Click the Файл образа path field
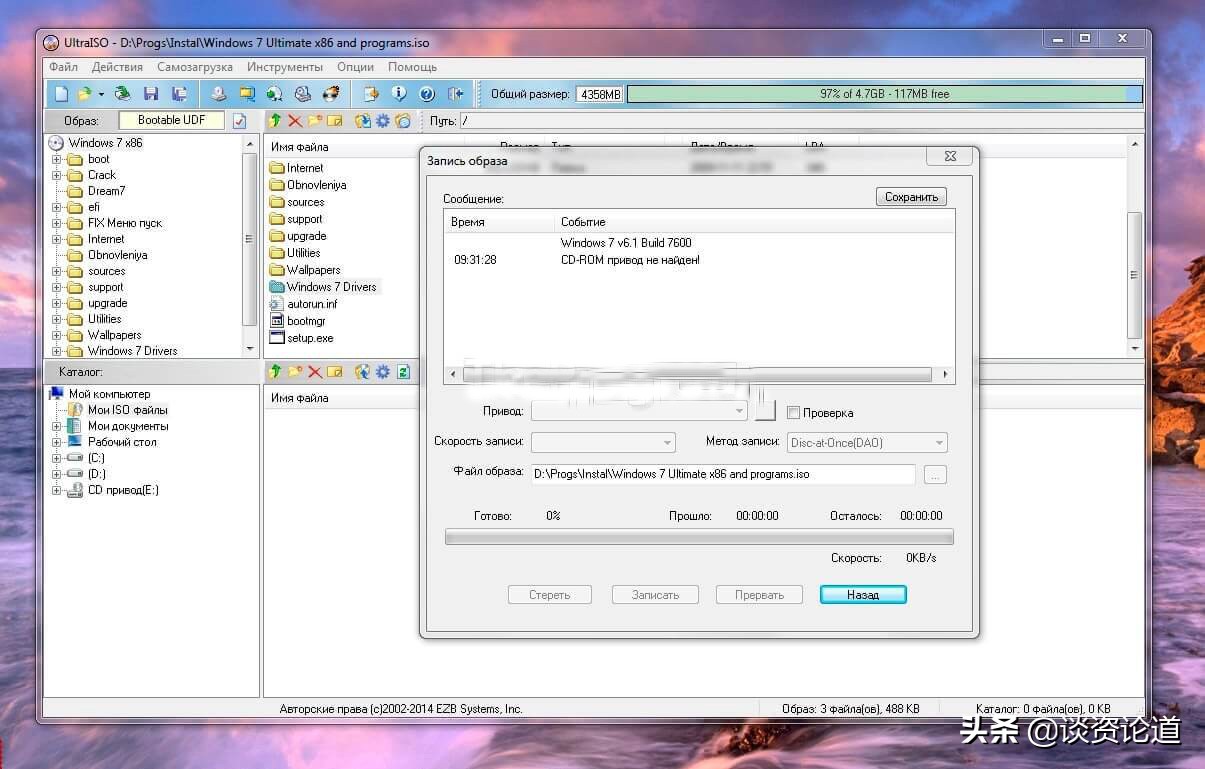This screenshot has width=1205, height=769. point(722,474)
